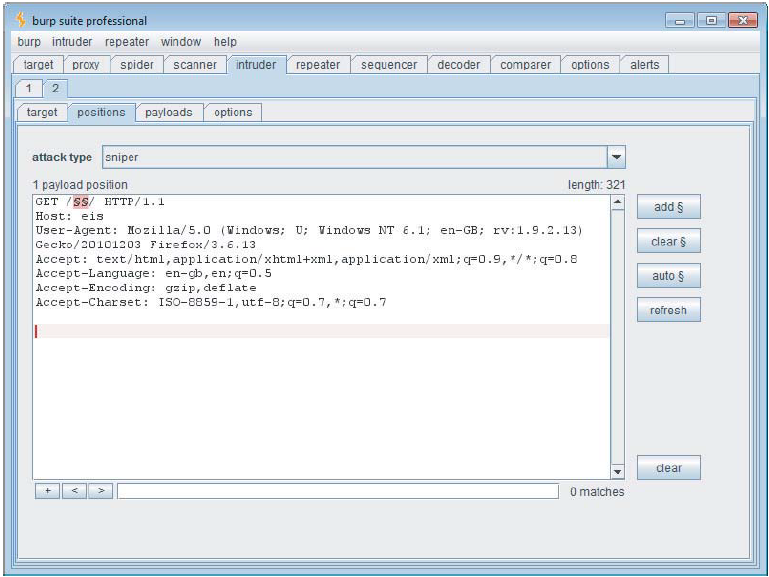The width and height of the screenshot is (769, 577).
Task: Click the scroll up arrow of request editor
Action: click(617, 202)
